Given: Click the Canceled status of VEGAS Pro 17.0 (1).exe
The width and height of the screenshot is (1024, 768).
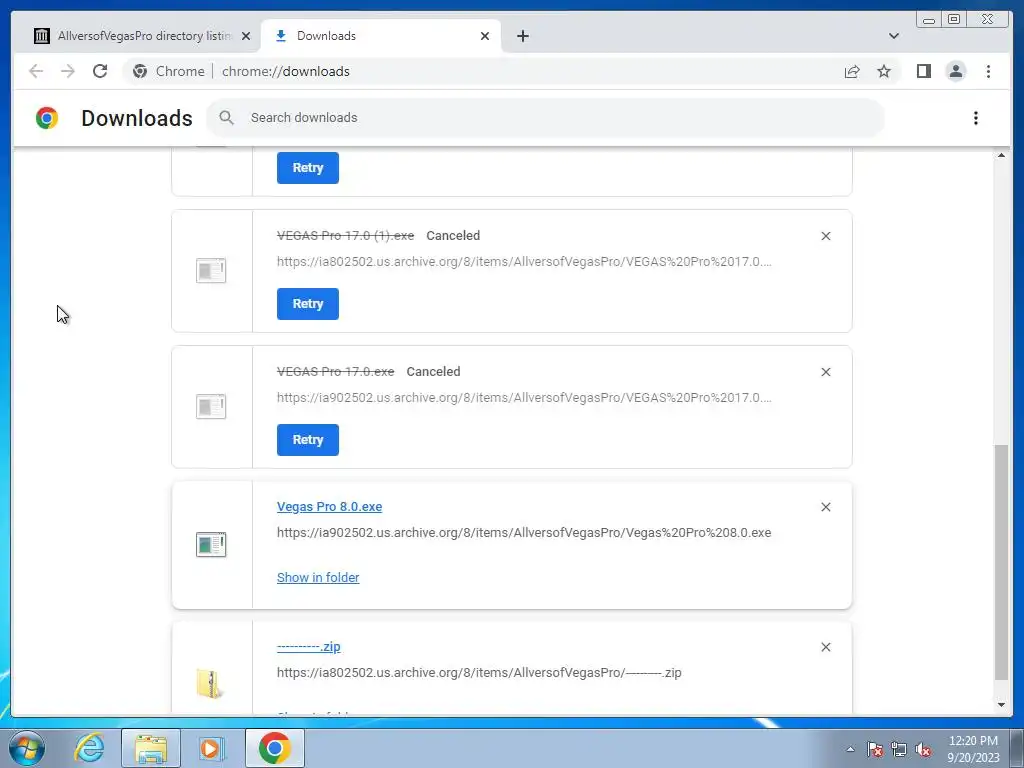Looking at the screenshot, I should pyautogui.click(x=453, y=236).
